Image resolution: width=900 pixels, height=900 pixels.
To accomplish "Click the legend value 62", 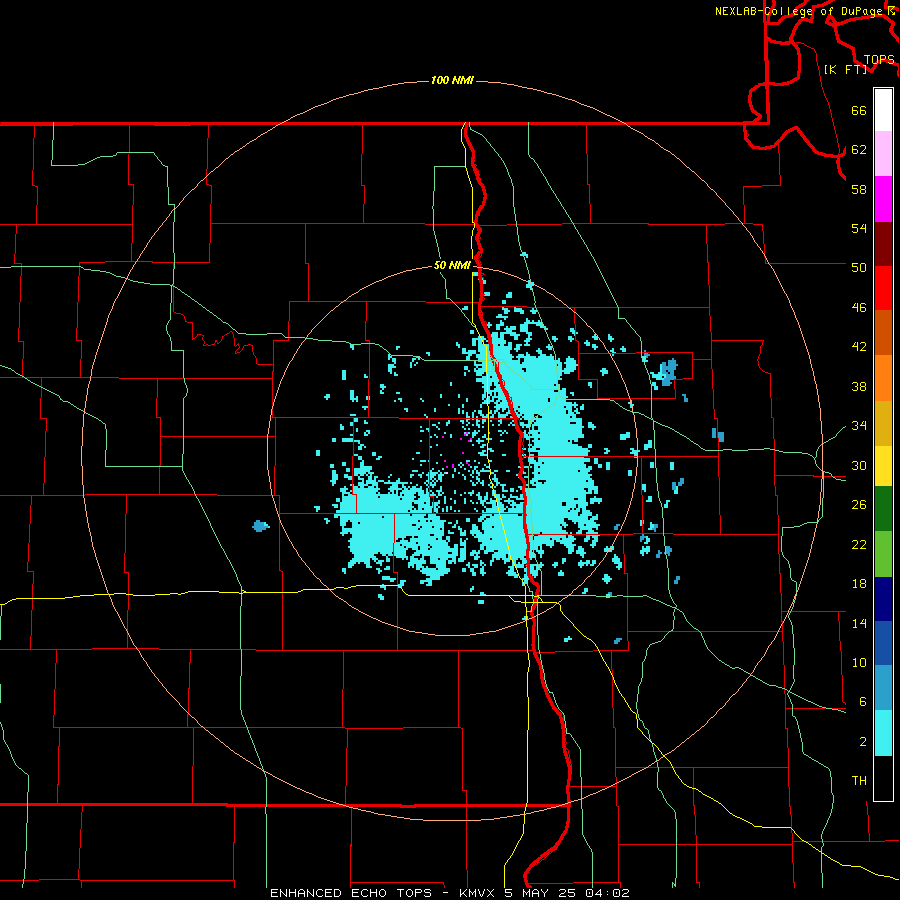I will pyautogui.click(x=859, y=150).
